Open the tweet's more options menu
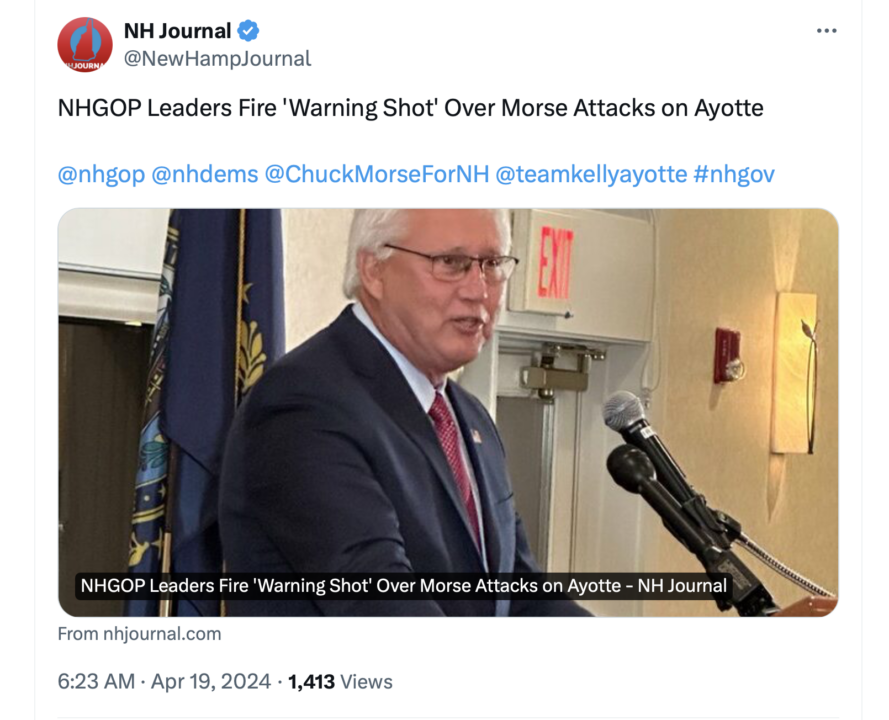Viewport: 889px width, 720px height. tap(826, 31)
